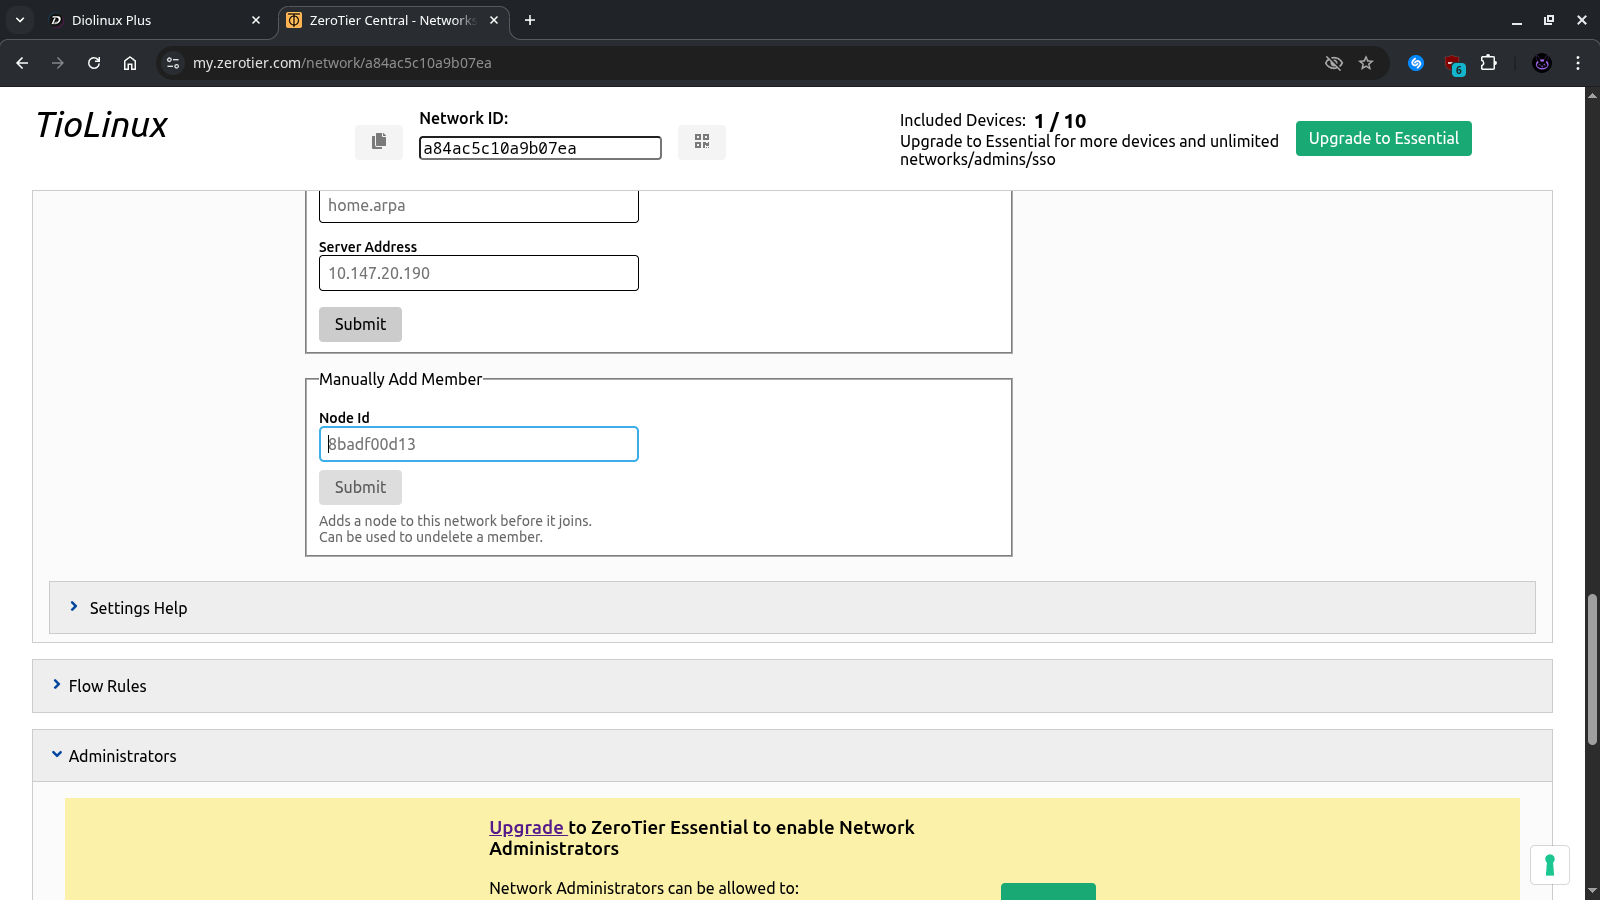The width and height of the screenshot is (1600, 900).
Task: Open the green accessibility widget icon
Action: pos(1549,865)
